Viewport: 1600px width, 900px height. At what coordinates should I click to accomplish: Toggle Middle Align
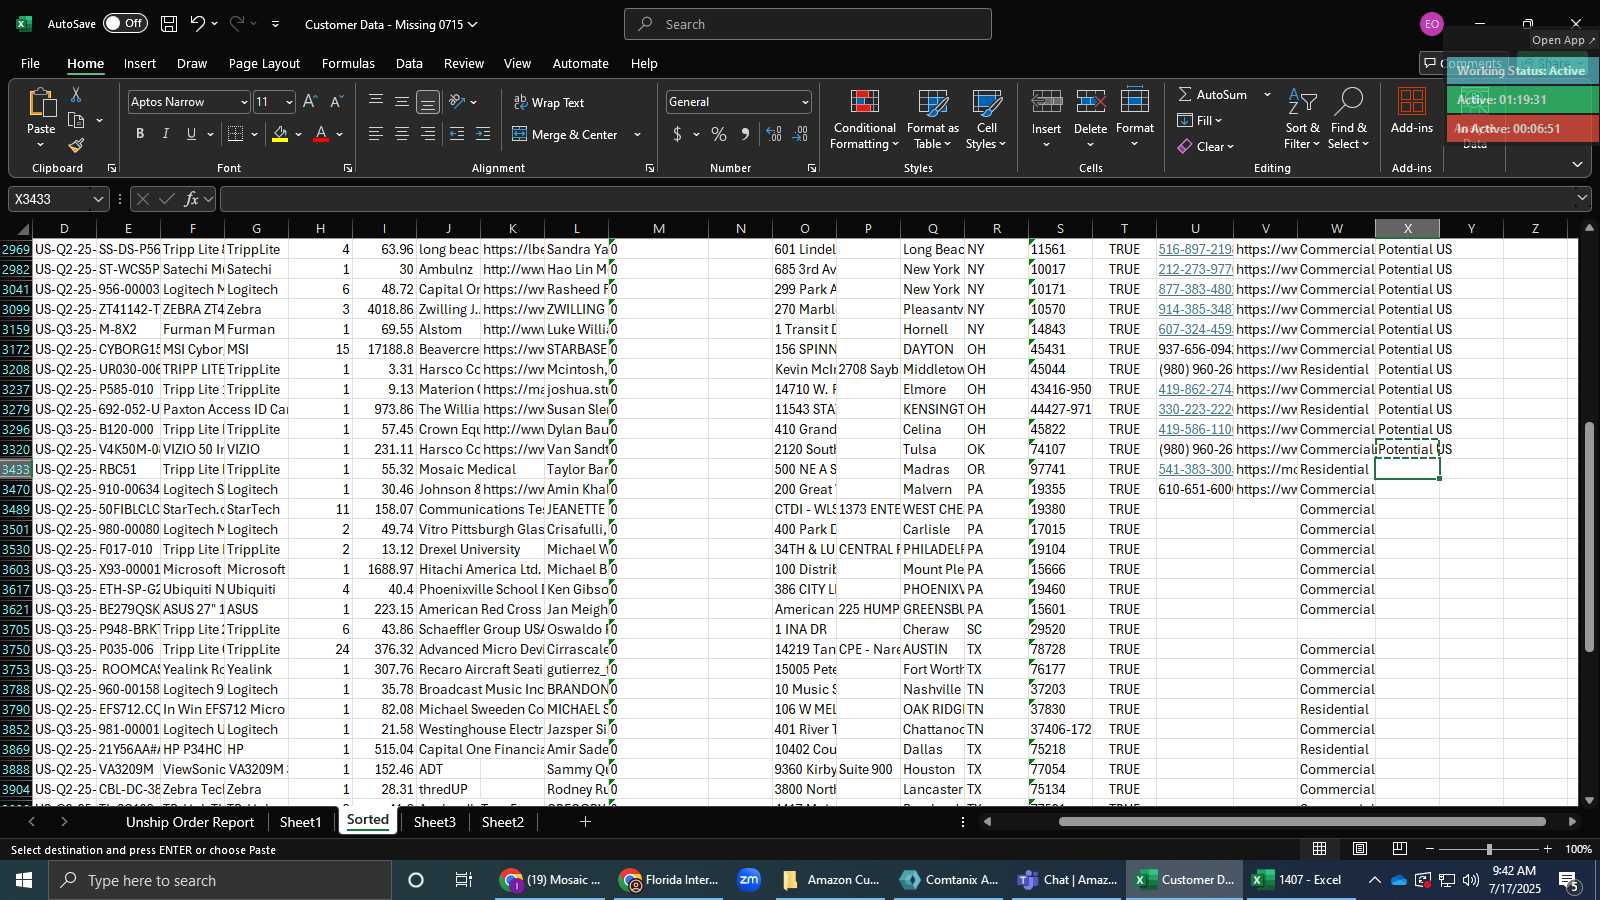(402, 102)
